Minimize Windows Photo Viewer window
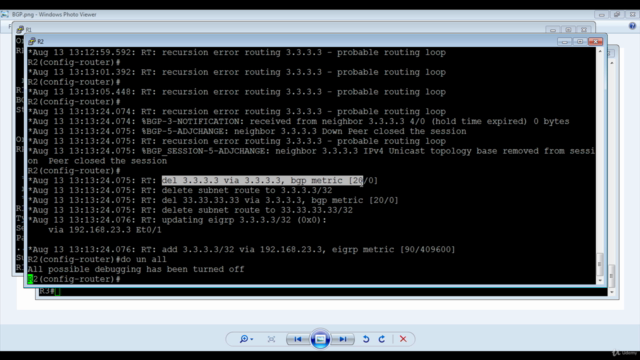The height and width of the screenshot is (360, 640). pos(601,15)
